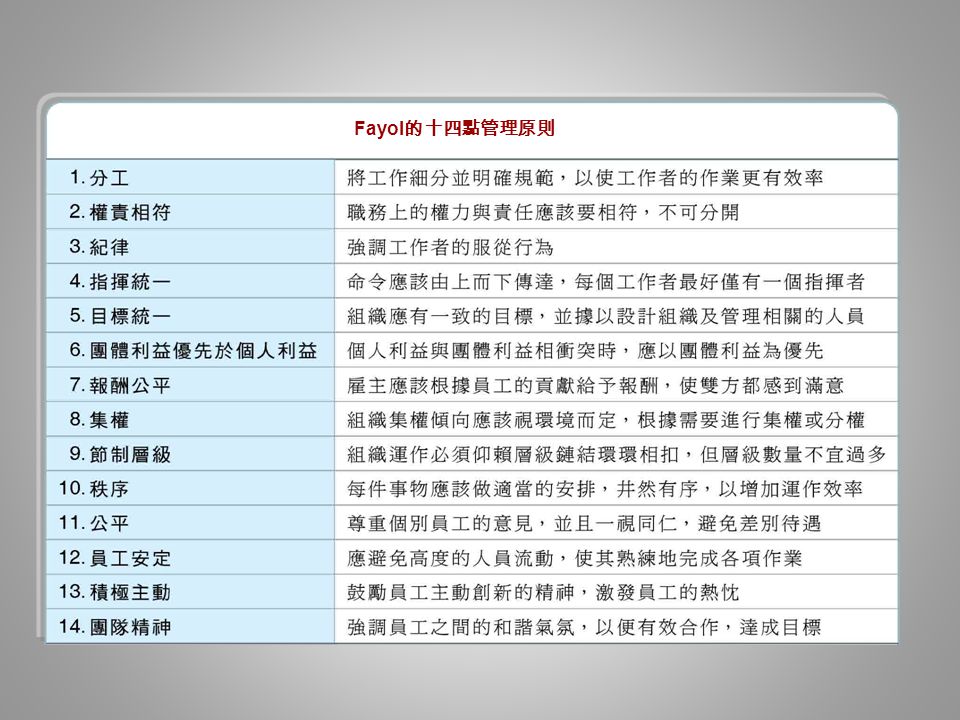
Task: Click the description beginning '個人利益與團體利益相衝突時'
Action: [585, 350]
